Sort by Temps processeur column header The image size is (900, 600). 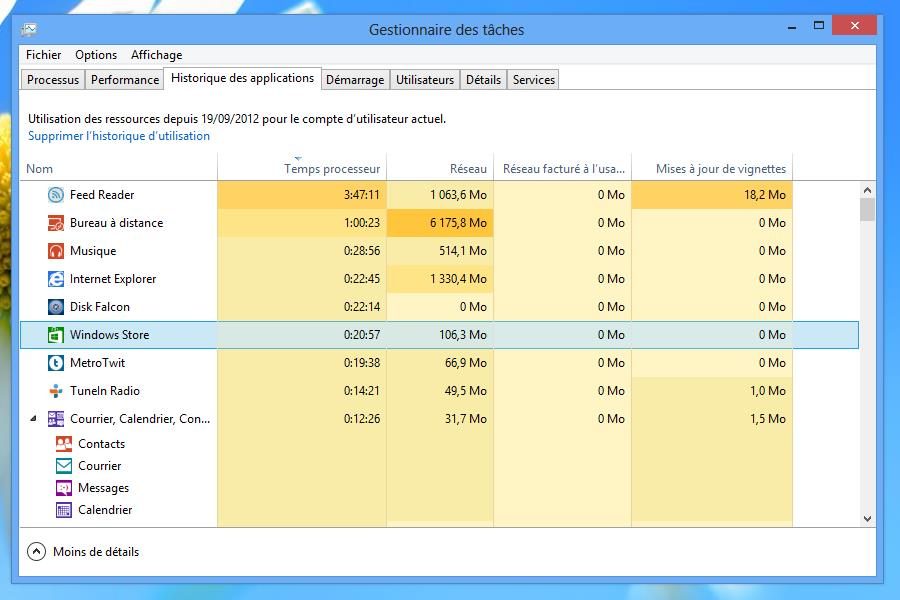(332, 169)
